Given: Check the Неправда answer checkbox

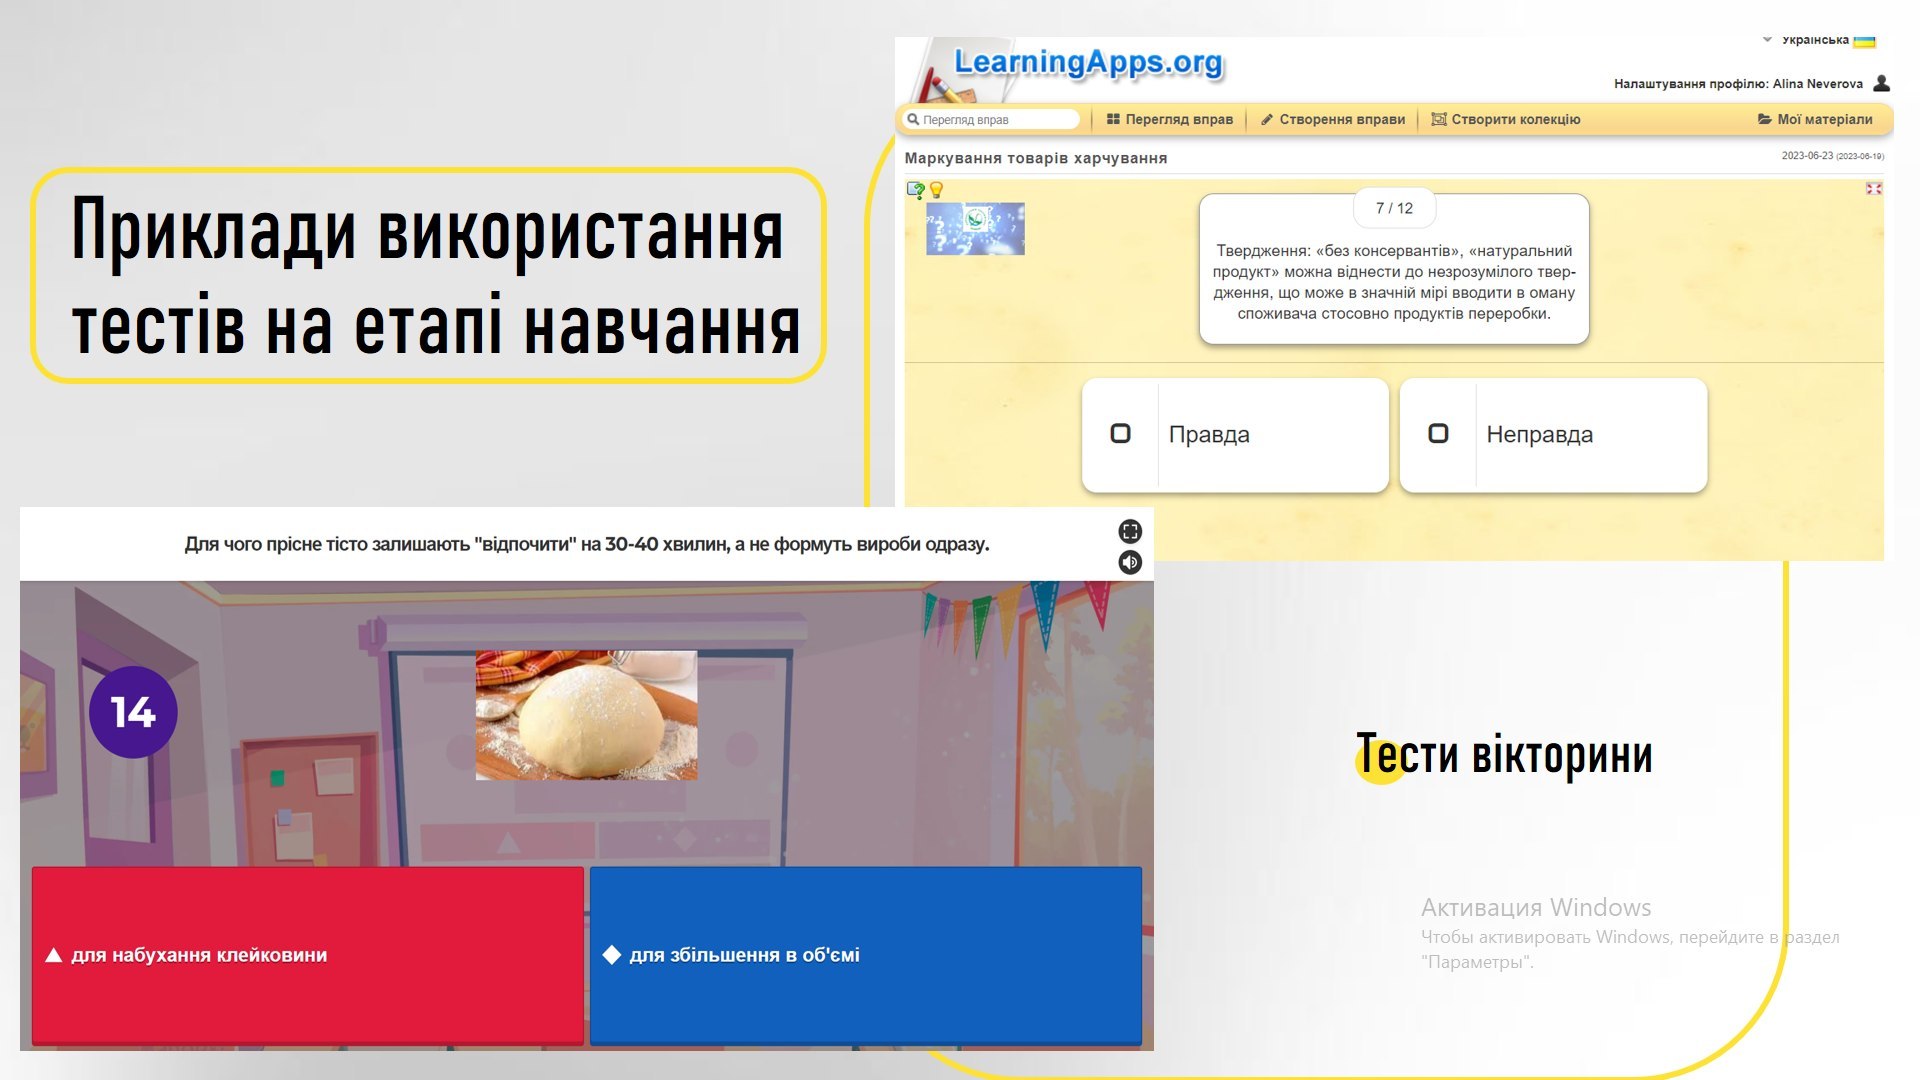Looking at the screenshot, I should (1438, 434).
